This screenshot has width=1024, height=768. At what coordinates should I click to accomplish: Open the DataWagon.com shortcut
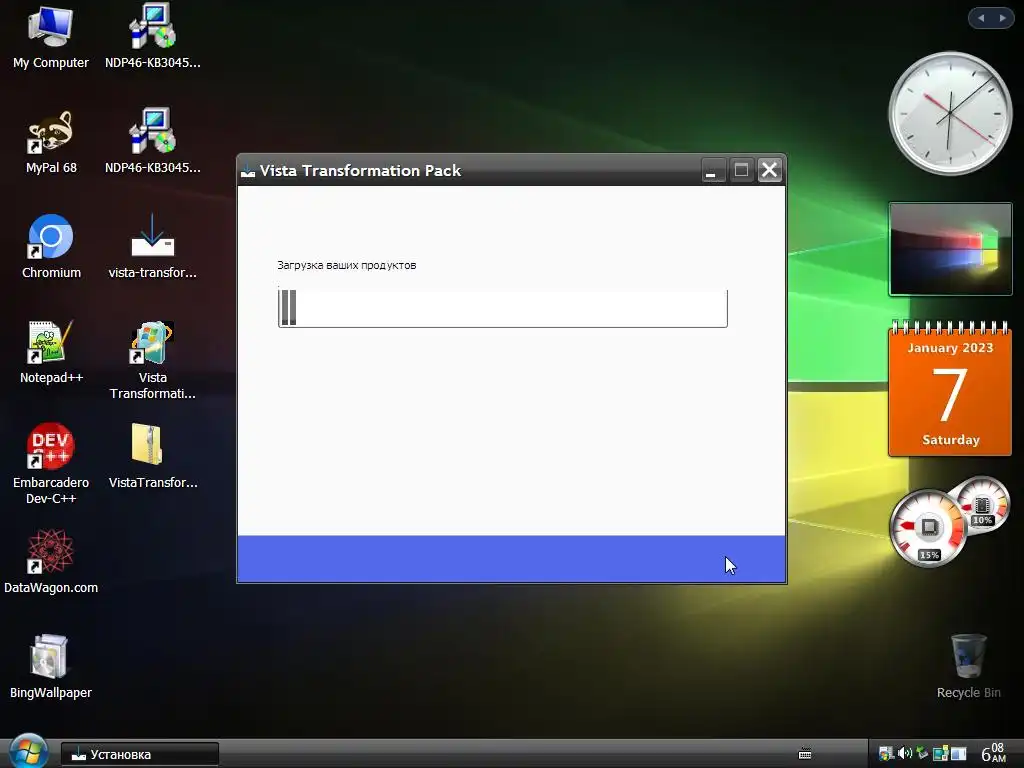click(x=50, y=562)
